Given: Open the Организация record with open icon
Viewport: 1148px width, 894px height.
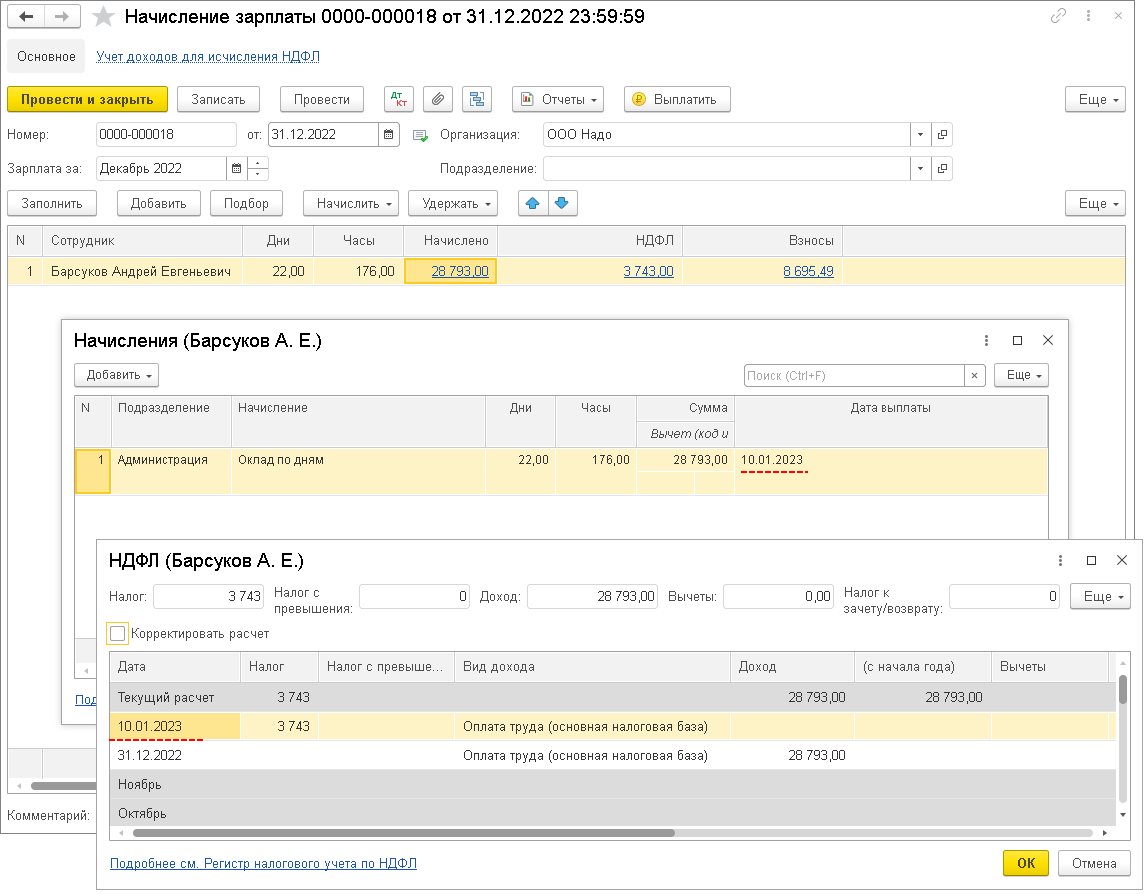Looking at the screenshot, I should [942, 135].
